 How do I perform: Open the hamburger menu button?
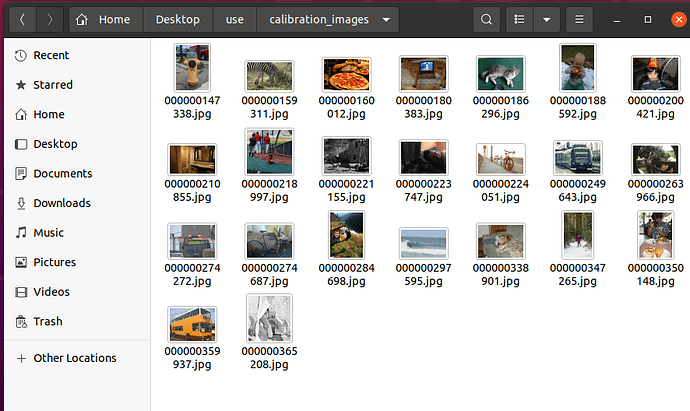[x=578, y=20]
